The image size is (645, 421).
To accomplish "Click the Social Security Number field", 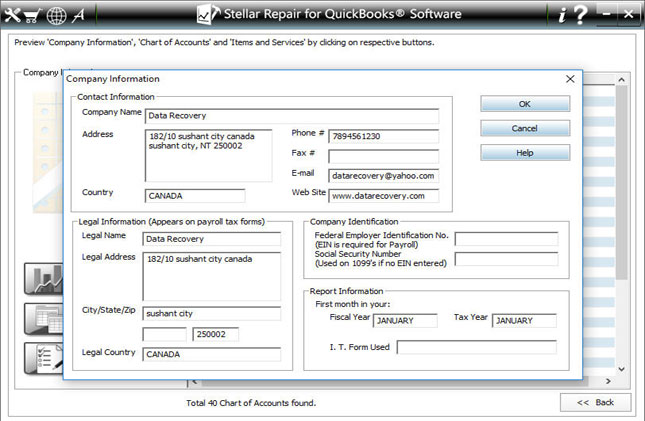I will pos(506,259).
